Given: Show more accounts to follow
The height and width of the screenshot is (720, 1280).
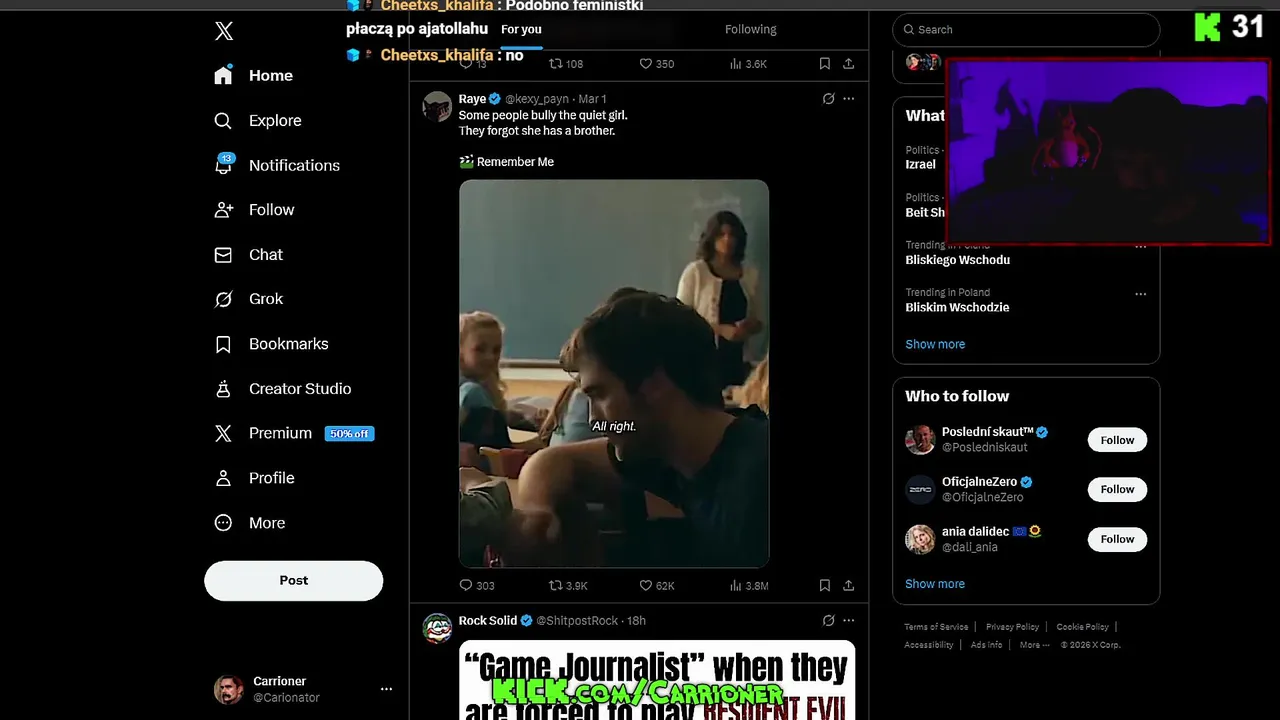Looking at the screenshot, I should (x=935, y=584).
